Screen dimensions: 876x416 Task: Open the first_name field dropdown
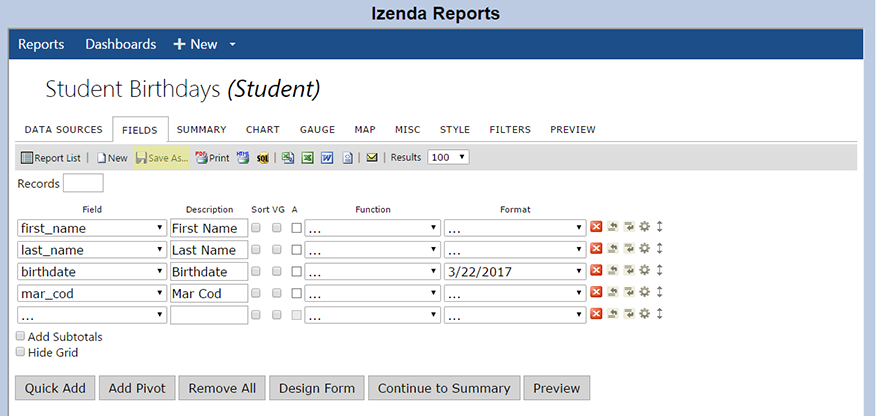pyautogui.click(x=92, y=228)
